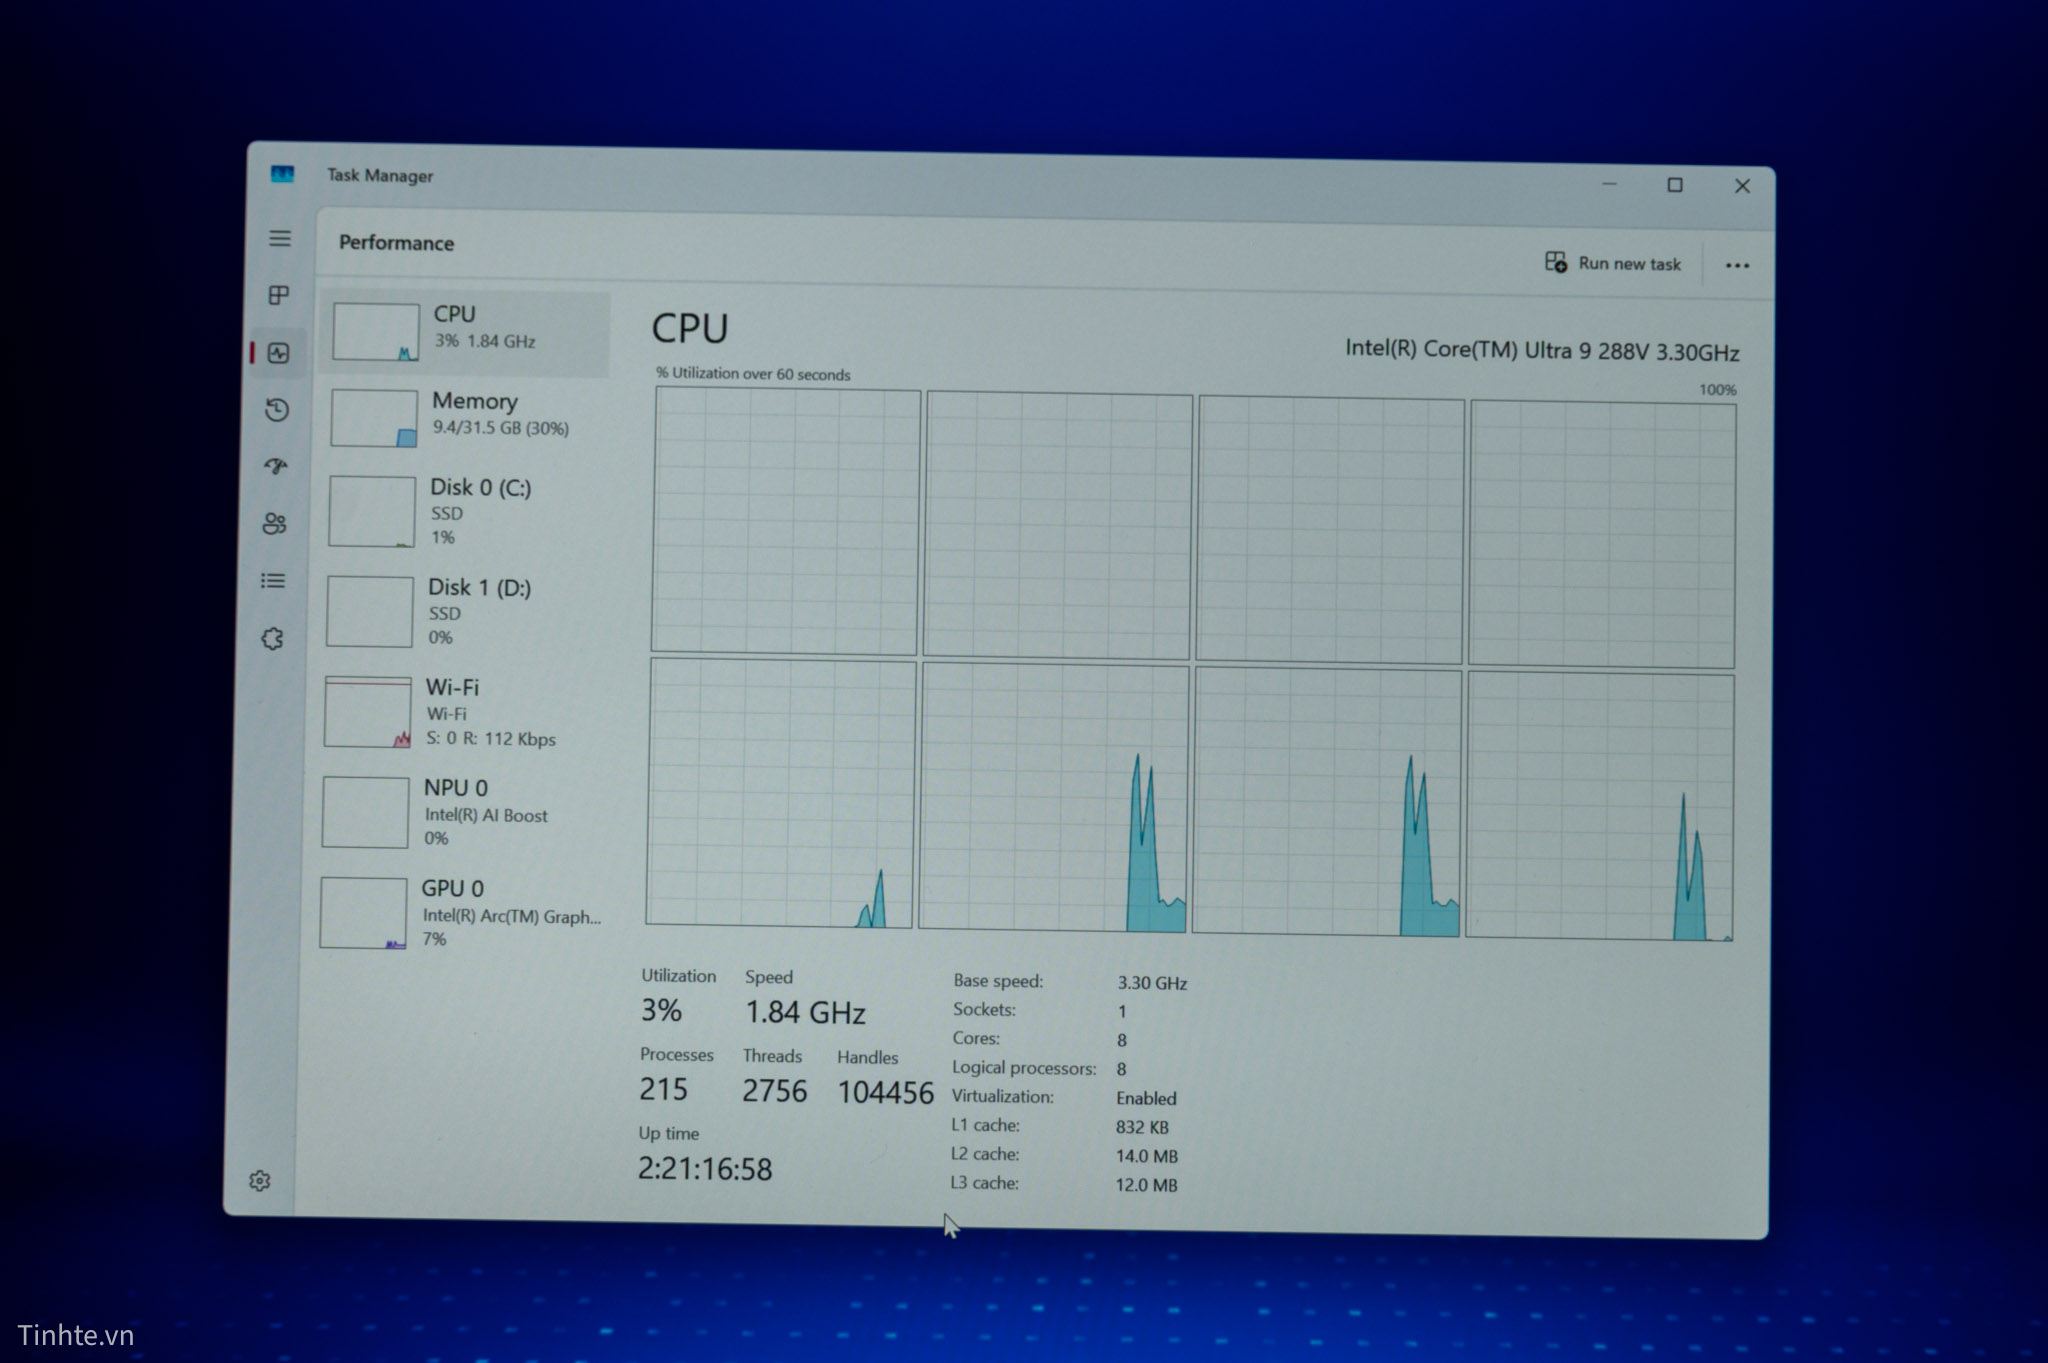Minimize the Task Manager window
This screenshot has height=1363, width=2048.
(x=1609, y=184)
